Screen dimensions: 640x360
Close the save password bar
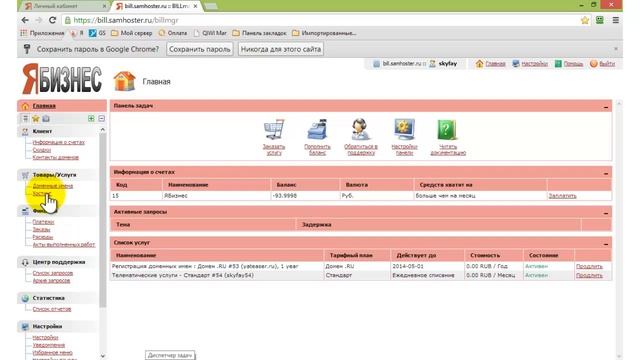point(616,49)
